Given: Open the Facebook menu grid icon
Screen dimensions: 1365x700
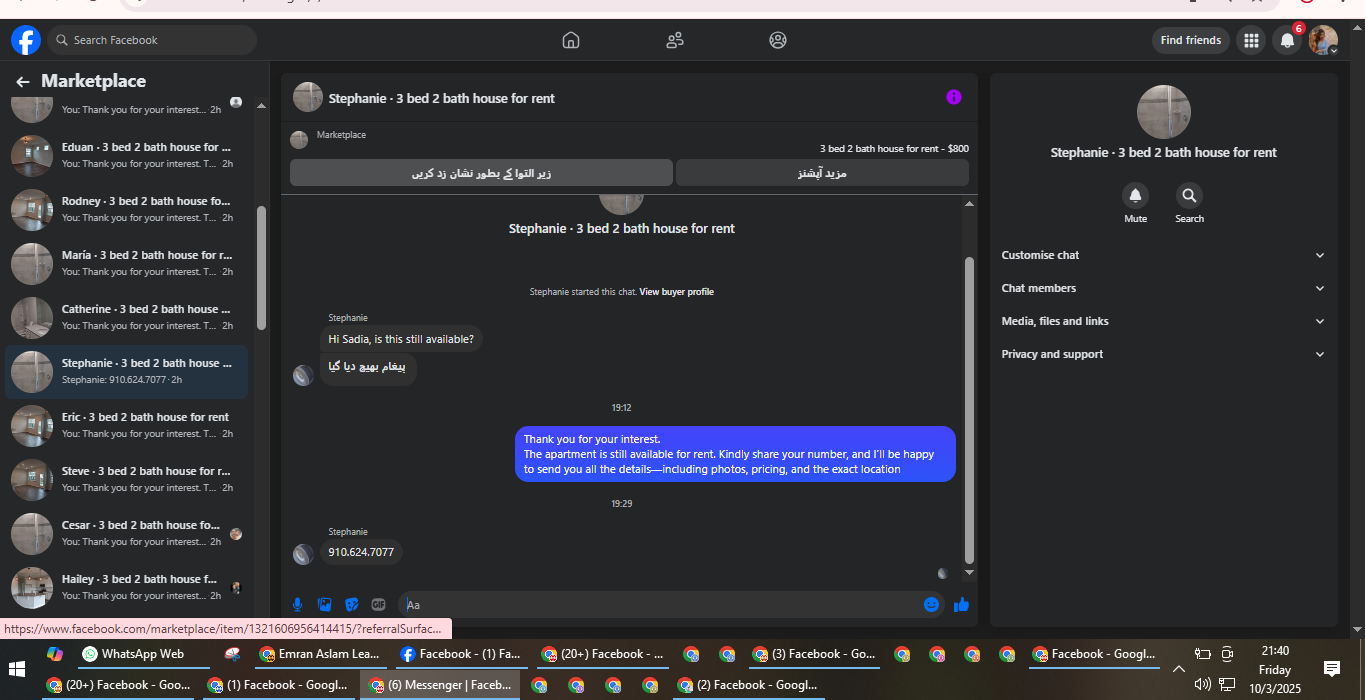Looking at the screenshot, I should tap(1250, 40).
